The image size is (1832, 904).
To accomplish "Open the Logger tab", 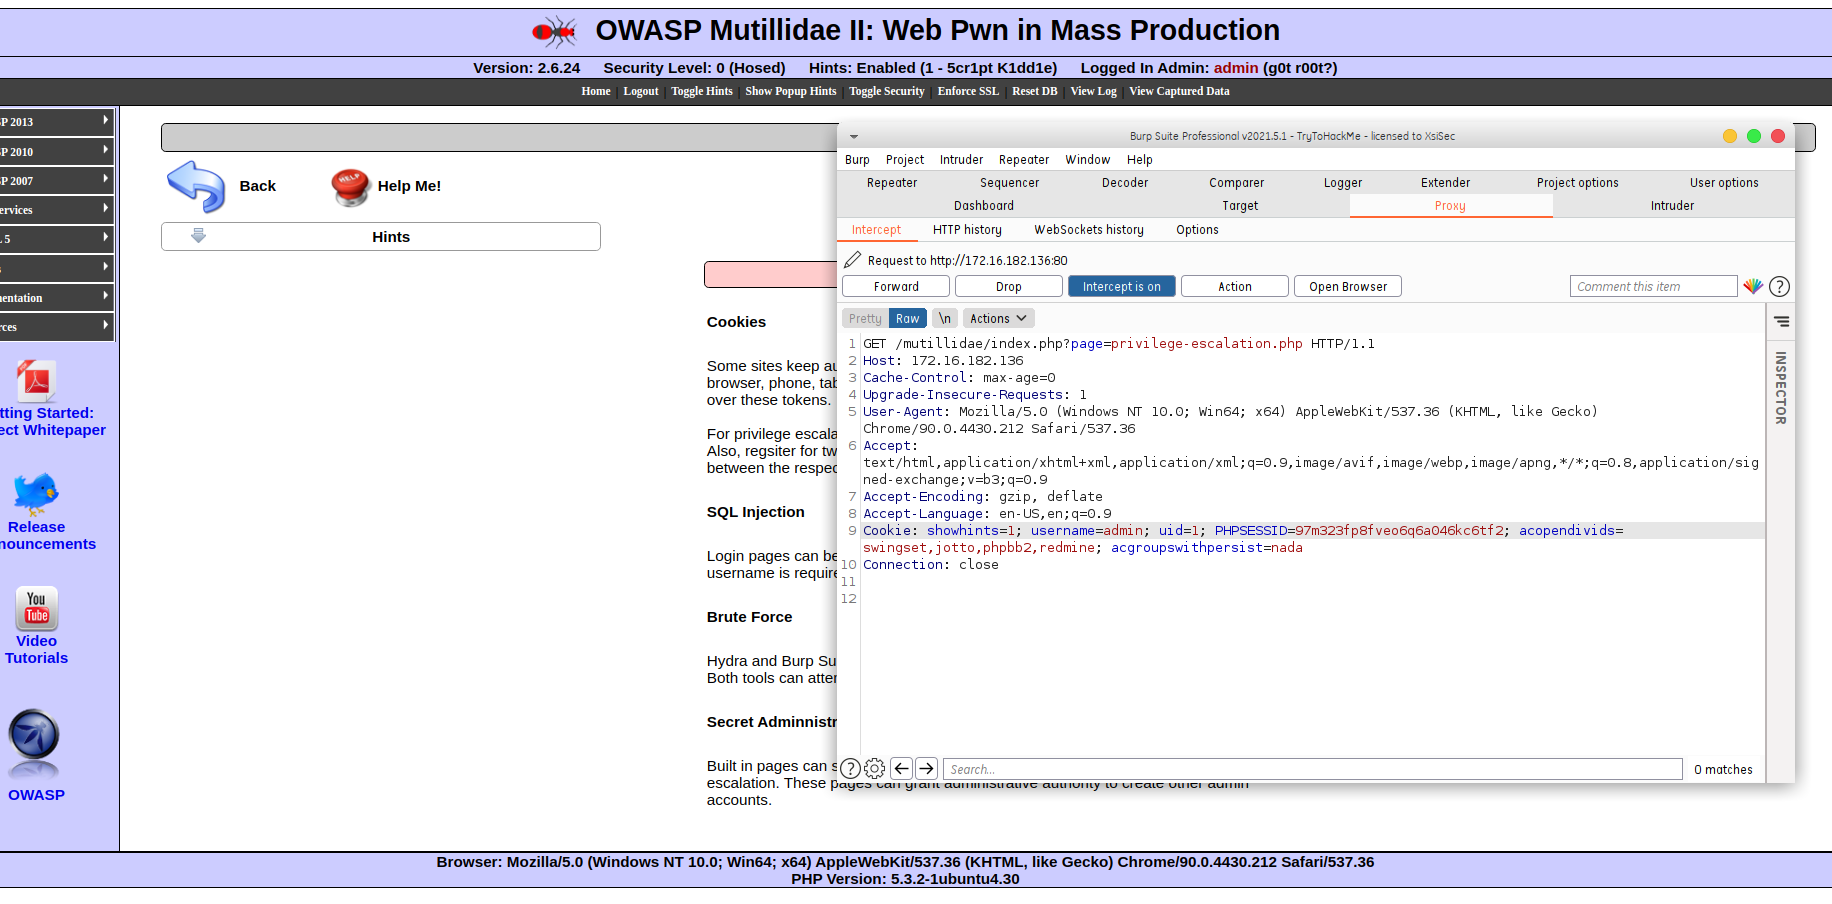I will tap(1343, 183).
